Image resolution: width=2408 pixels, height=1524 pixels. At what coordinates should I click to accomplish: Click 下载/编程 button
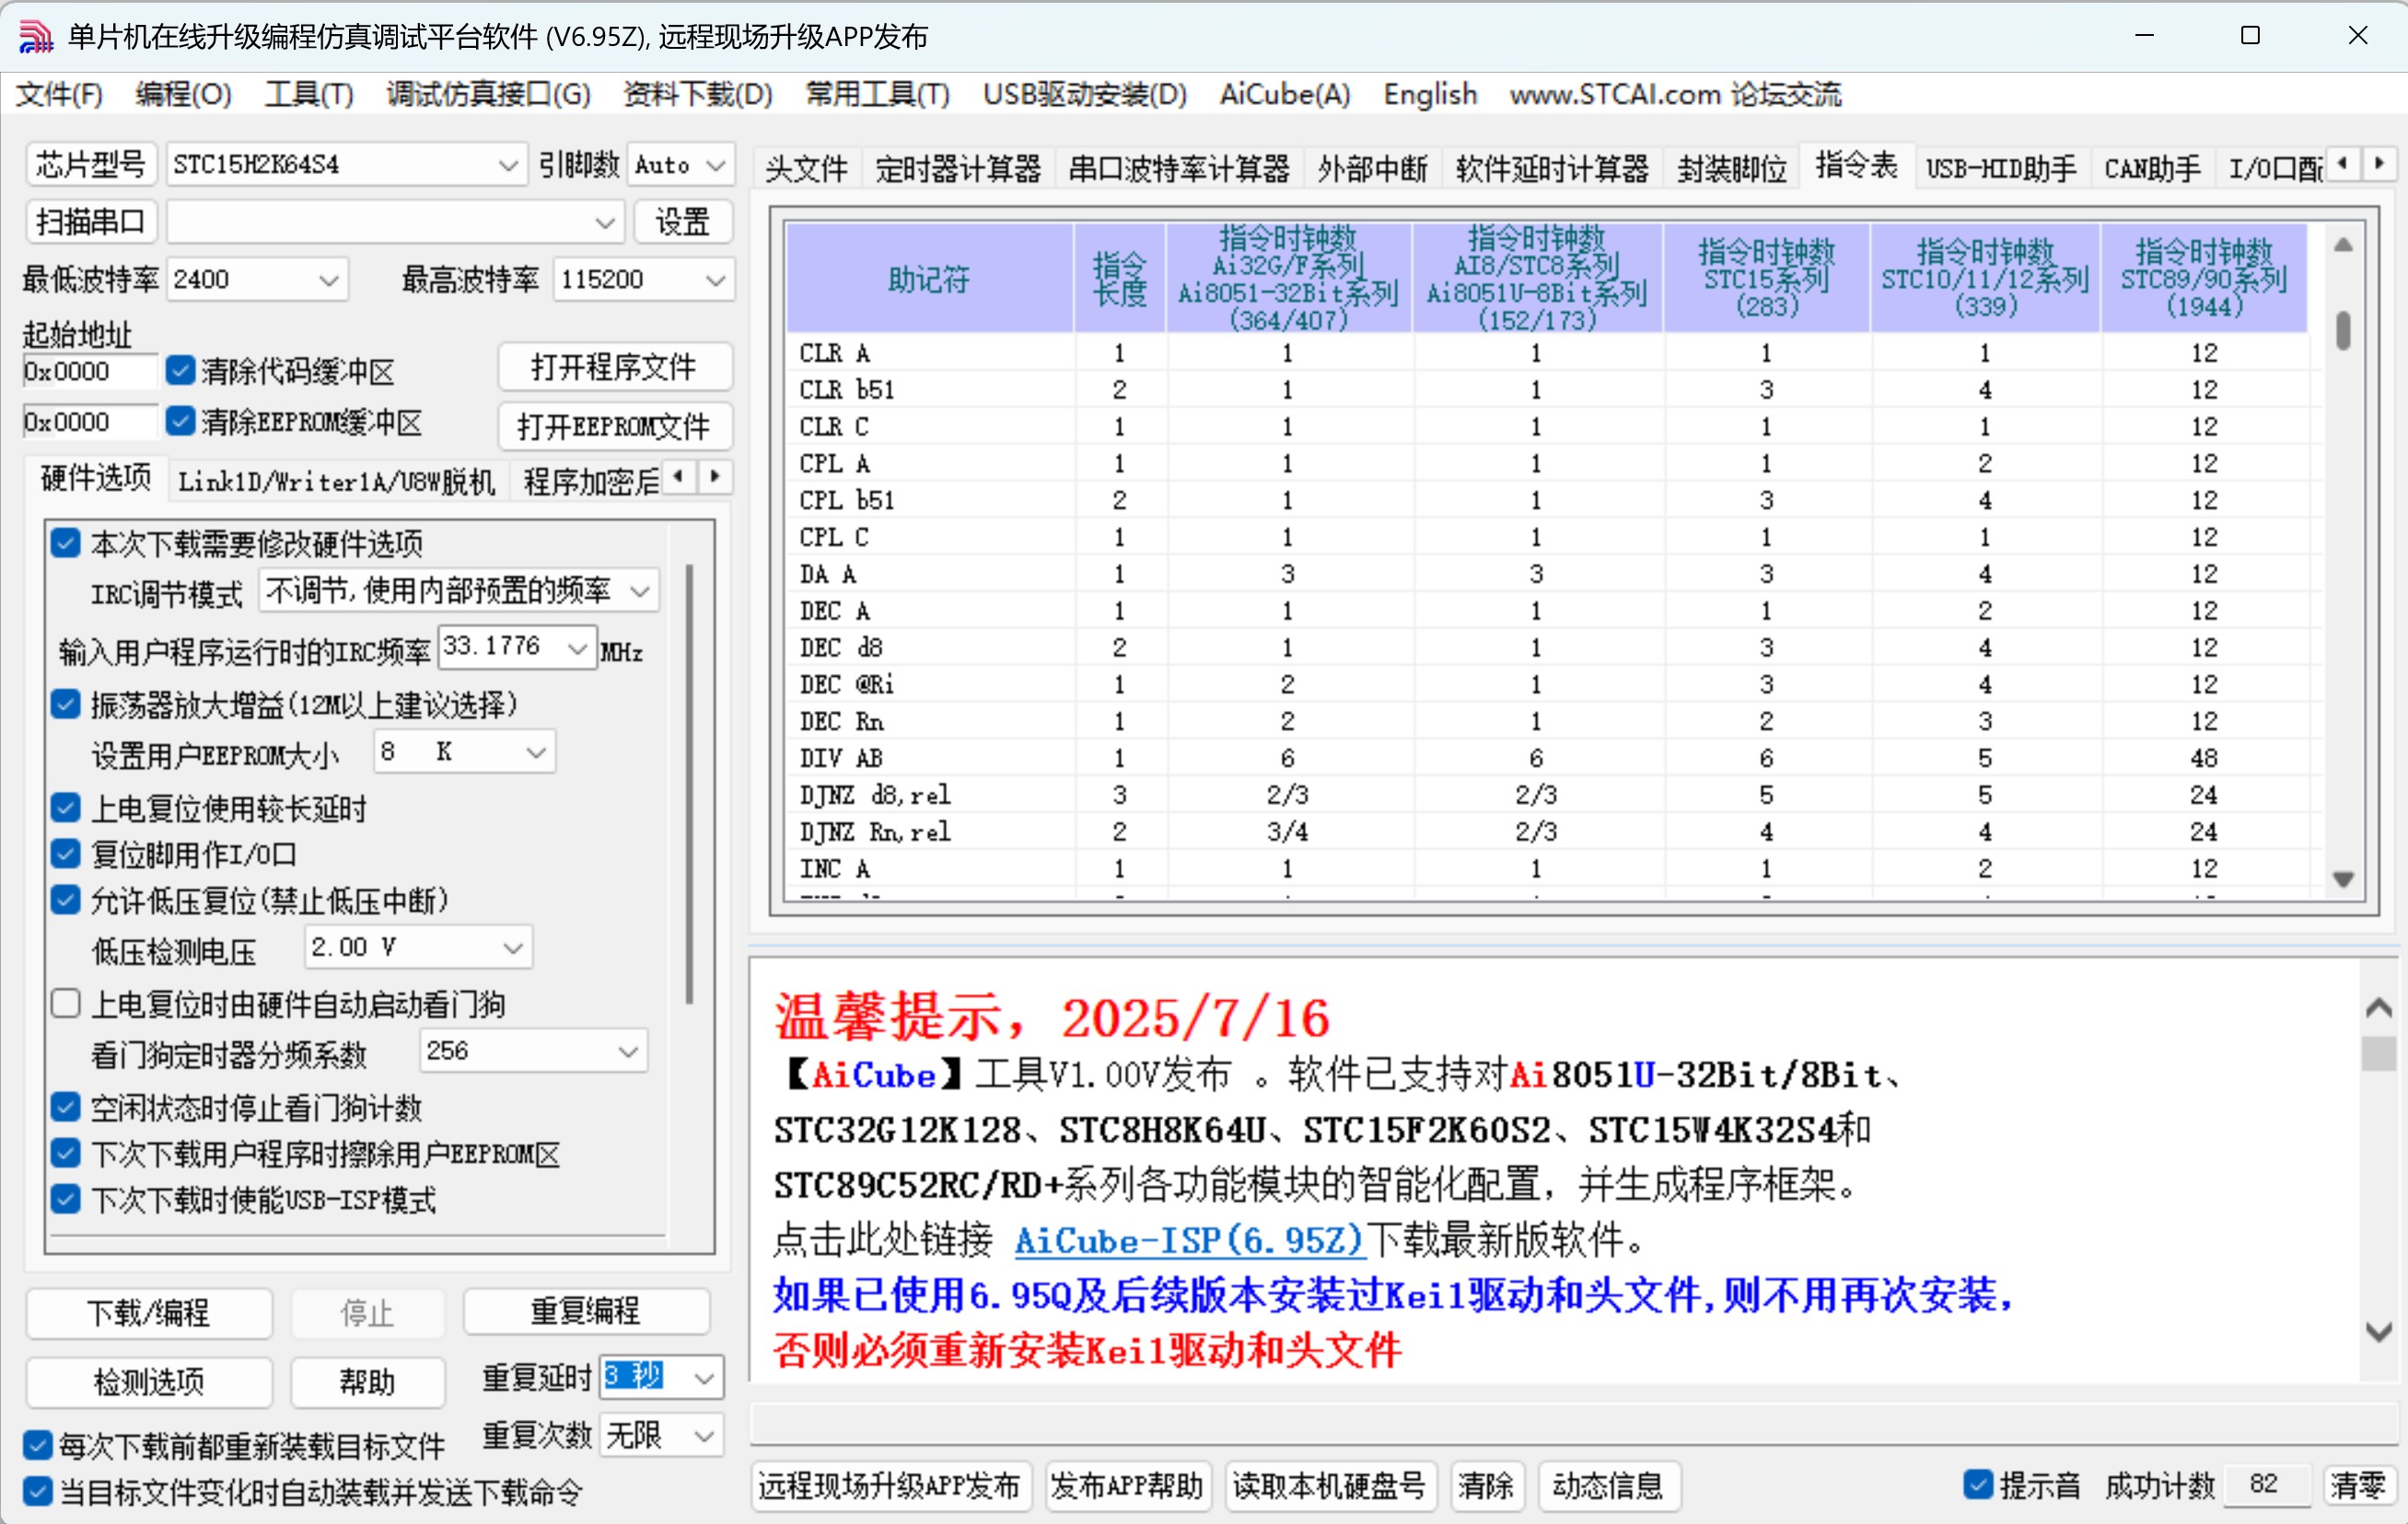click(x=148, y=1312)
